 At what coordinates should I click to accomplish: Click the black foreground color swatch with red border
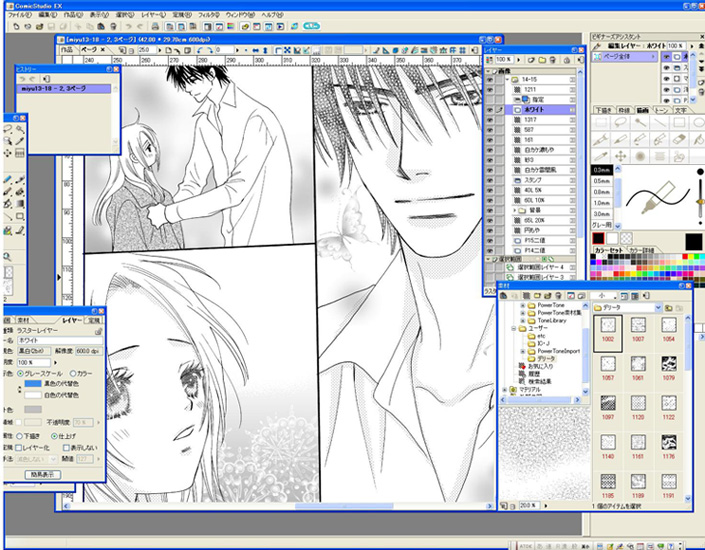598,238
